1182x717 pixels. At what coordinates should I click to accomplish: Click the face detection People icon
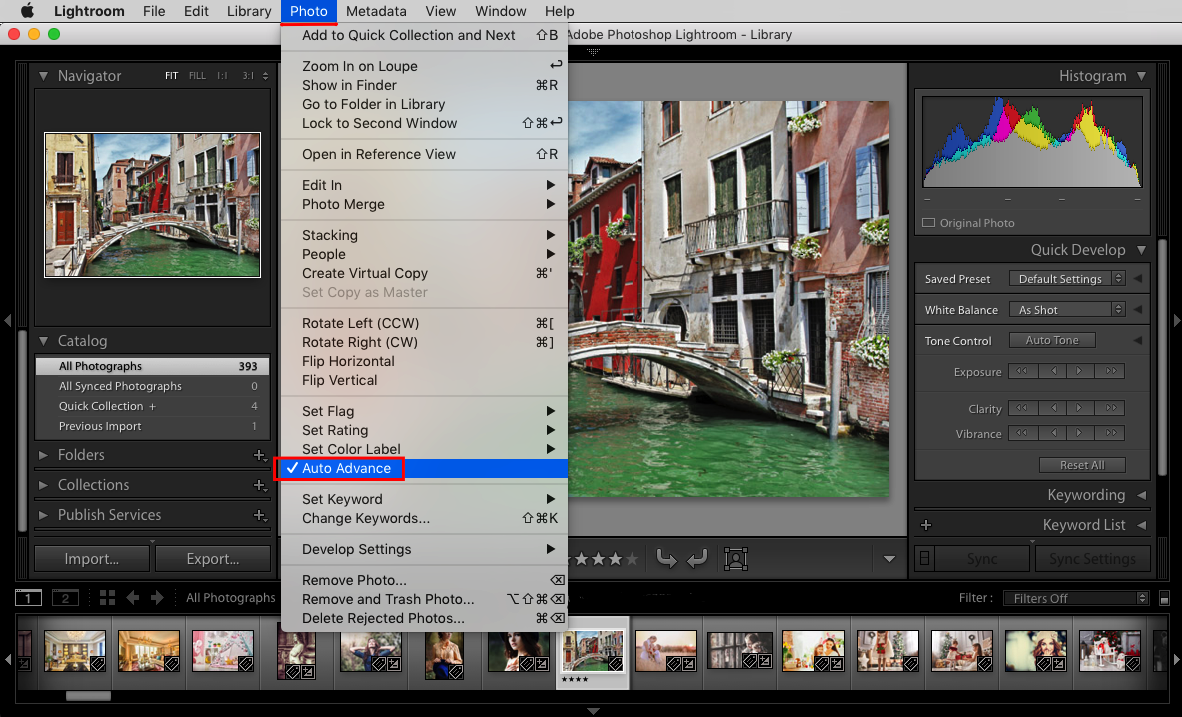[736, 559]
